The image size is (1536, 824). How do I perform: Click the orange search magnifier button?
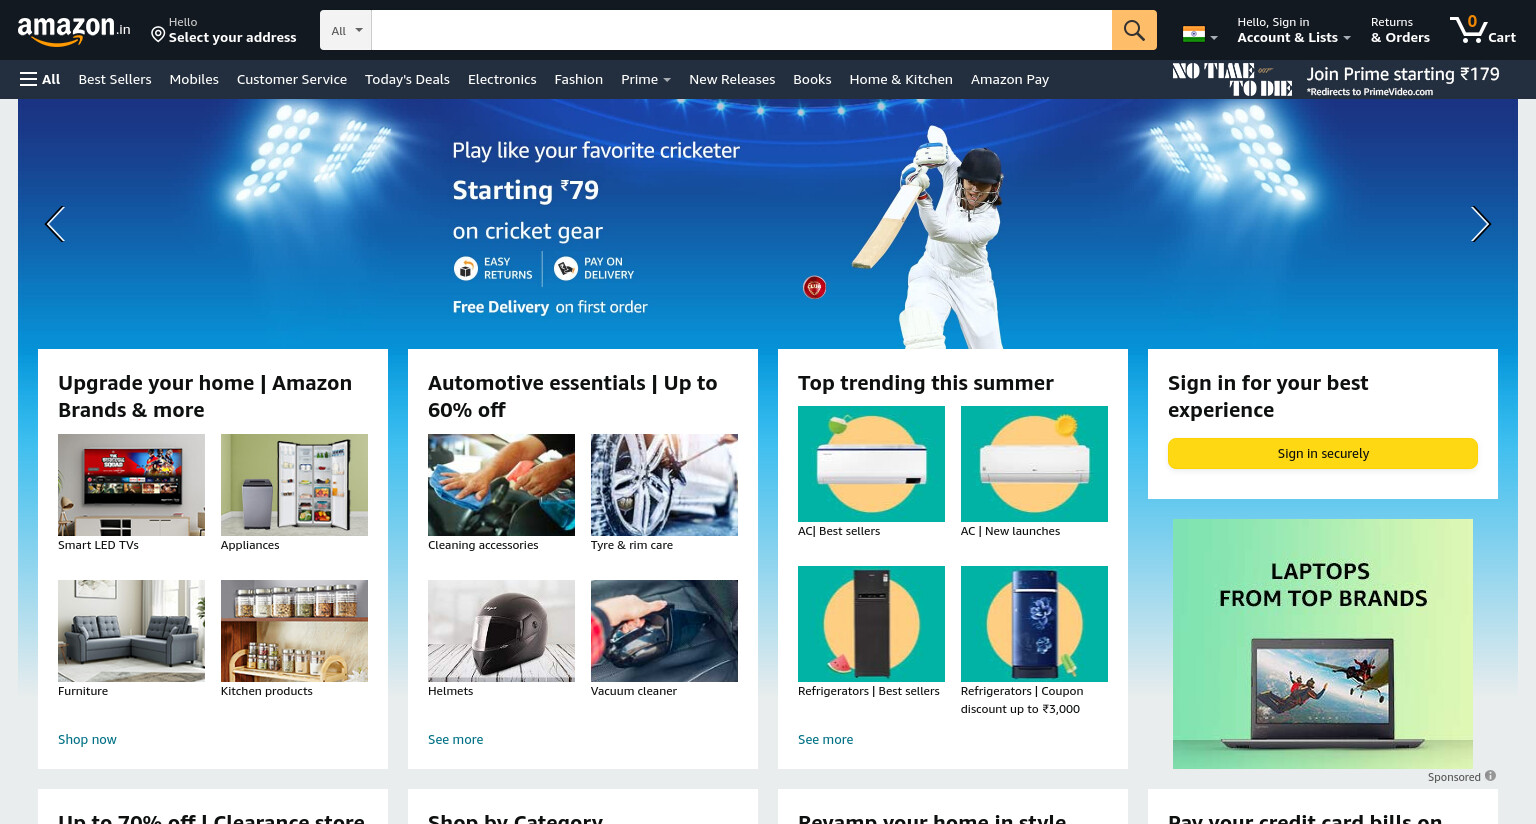(1134, 30)
